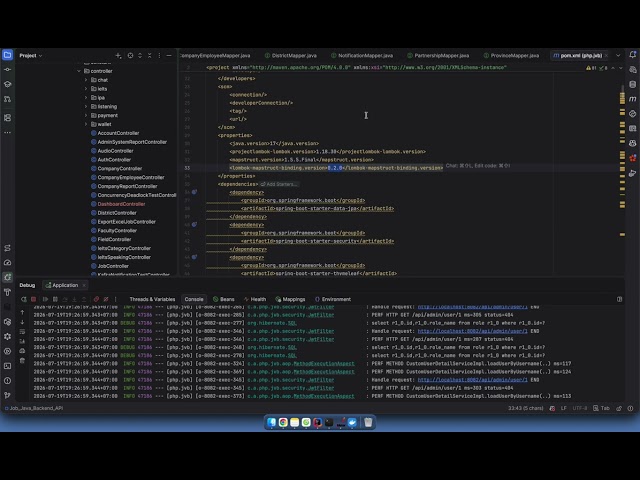Open the Terminal tool window icon
Image resolution: width=640 pixels, height=480 pixels.
(7, 366)
